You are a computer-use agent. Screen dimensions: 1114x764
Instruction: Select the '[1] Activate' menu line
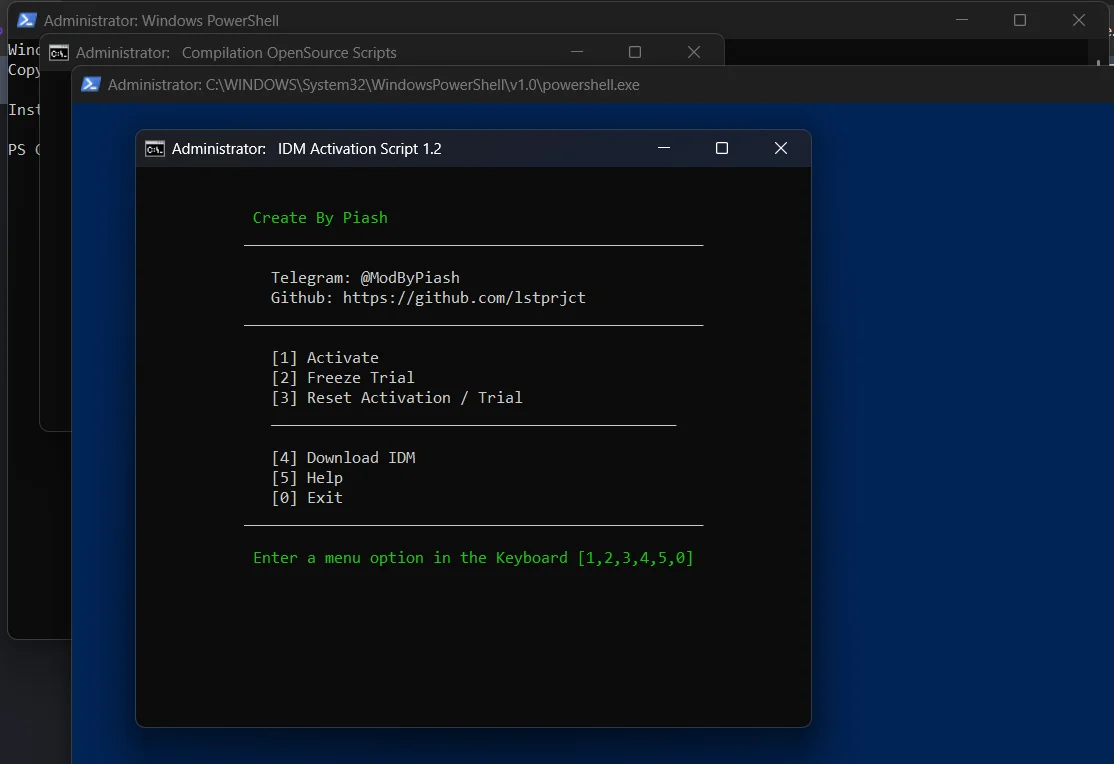tap(325, 357)
